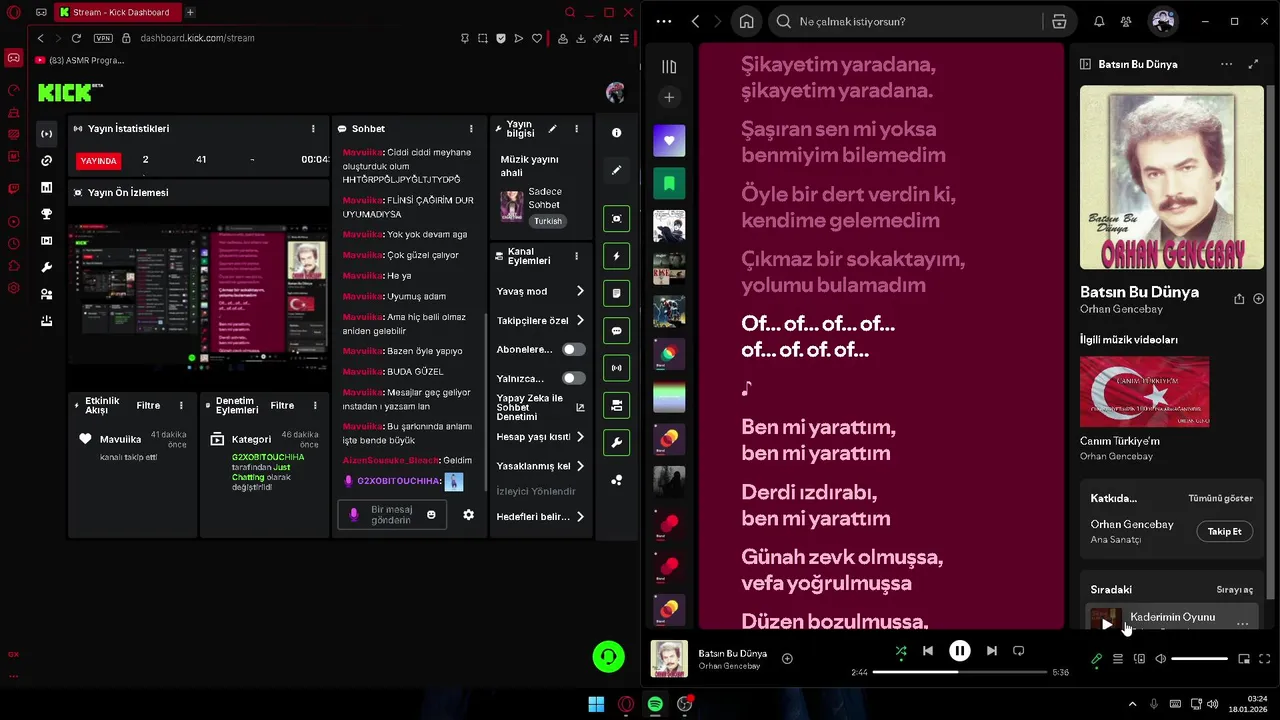Open Opera main menu hamburger icon
Screen dimensions: 1280x720
pos(625,38)
